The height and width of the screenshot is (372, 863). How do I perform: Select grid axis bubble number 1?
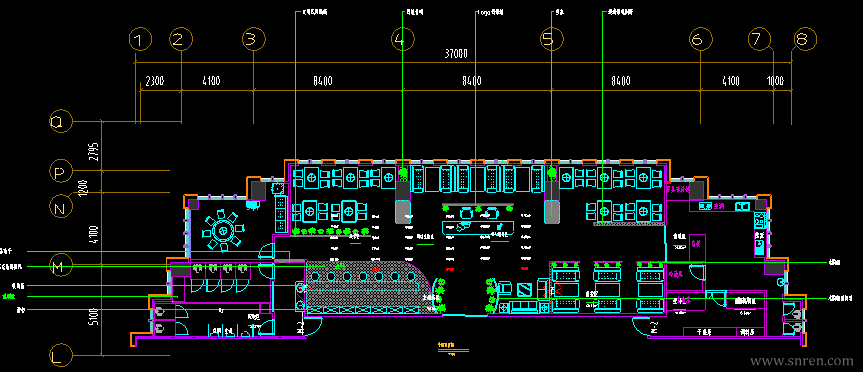point(140,40)
